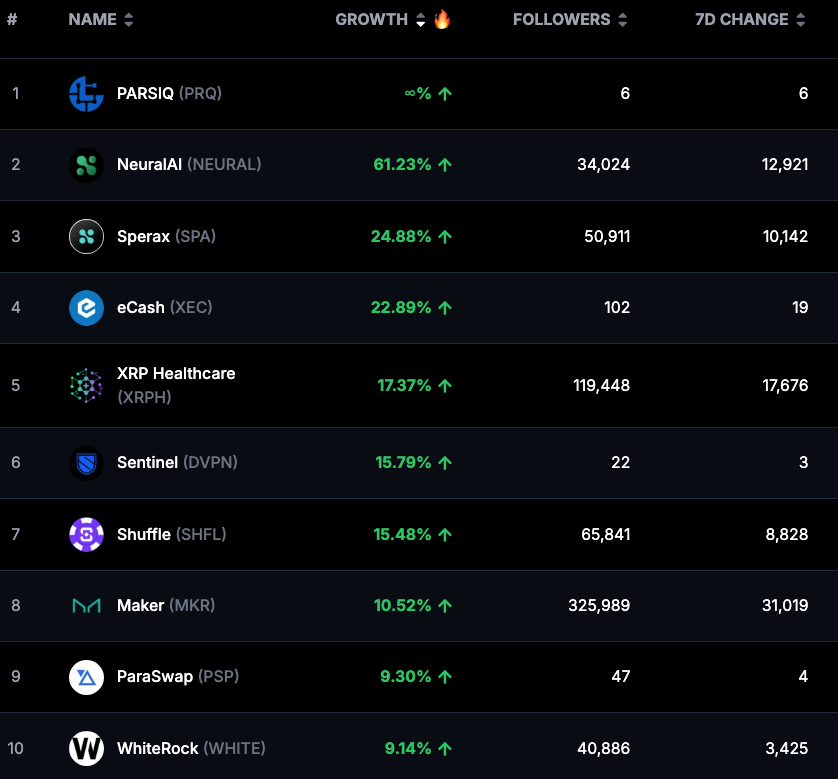838x779 pixels.
Task: Click the up arrow next to 15.79%
Action: click(x=445, y=463)
